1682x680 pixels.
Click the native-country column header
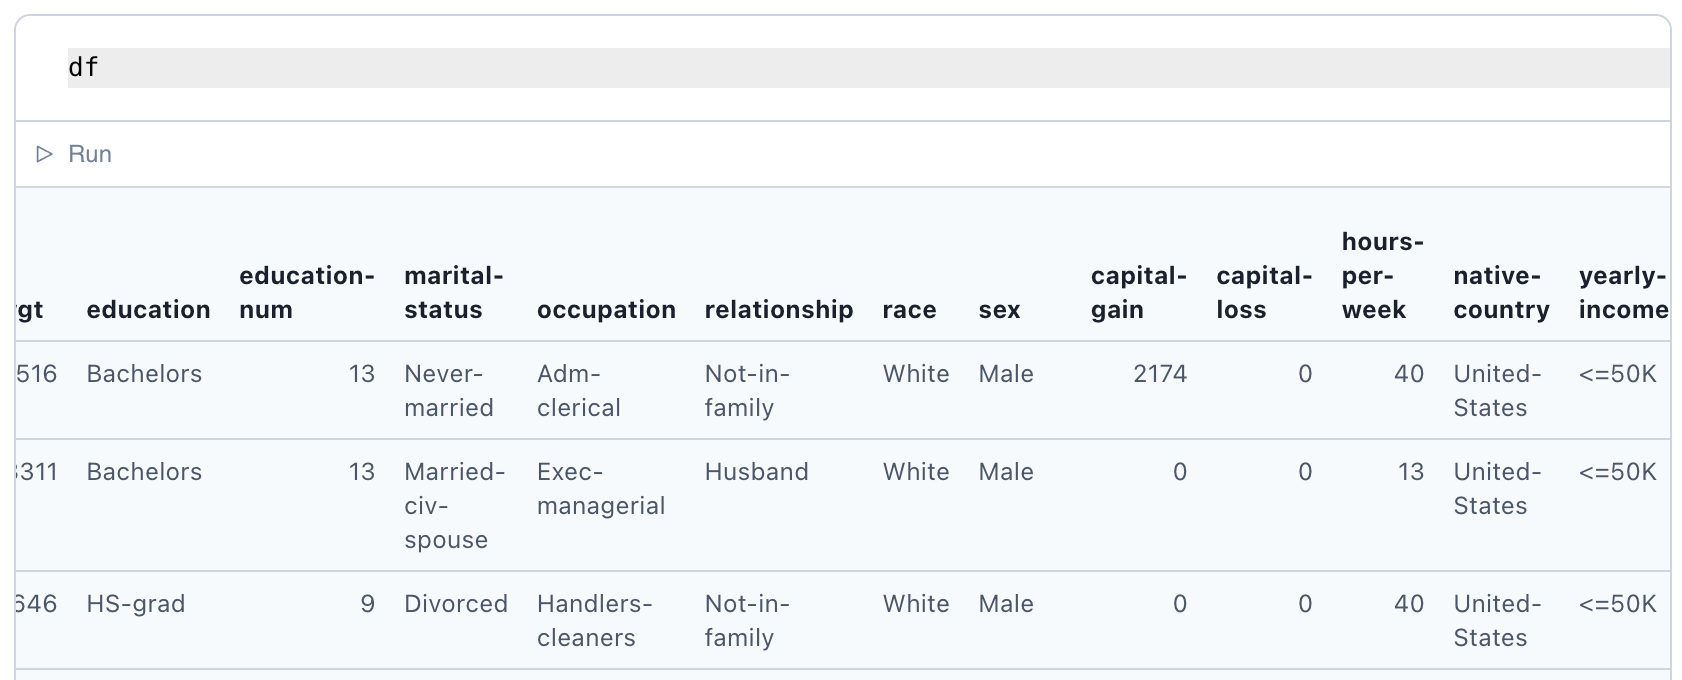pyautogui.click(x=1502, y=293)
